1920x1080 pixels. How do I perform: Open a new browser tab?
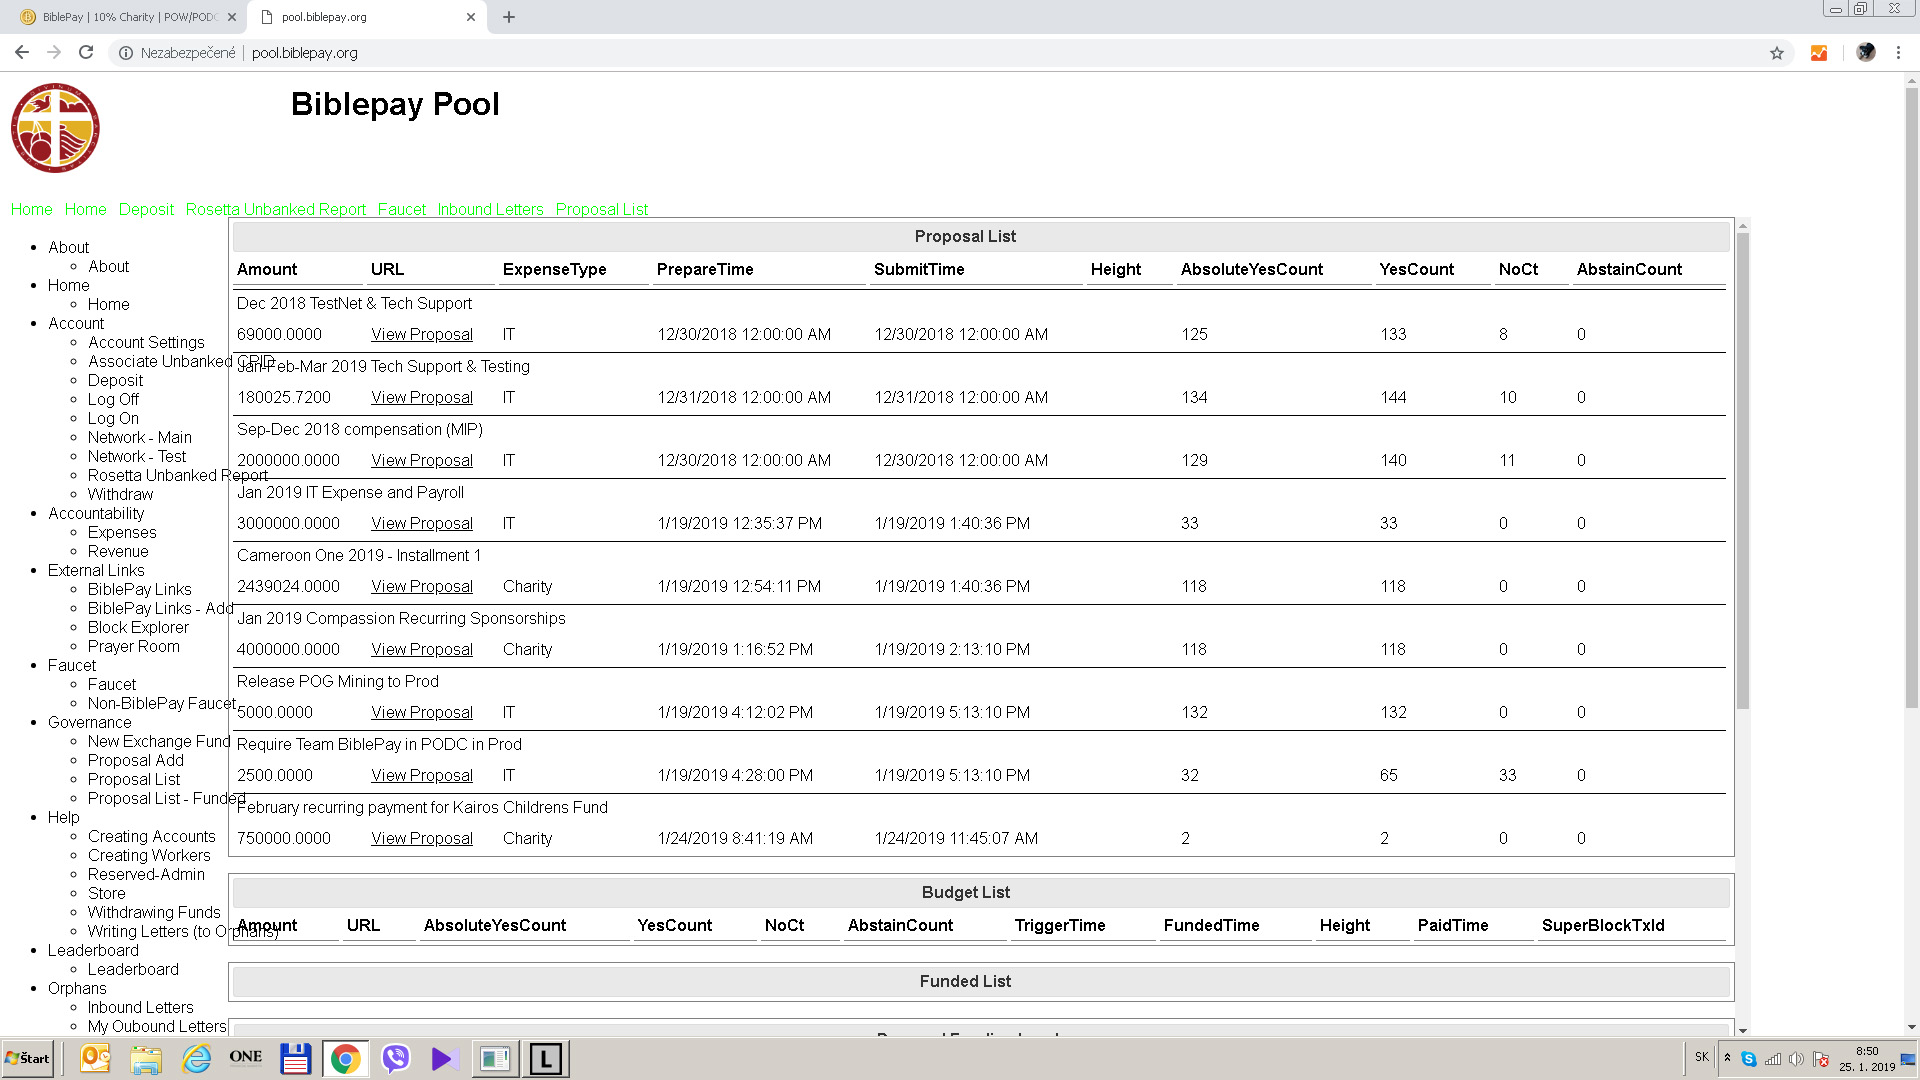click(x=508, y=17)
